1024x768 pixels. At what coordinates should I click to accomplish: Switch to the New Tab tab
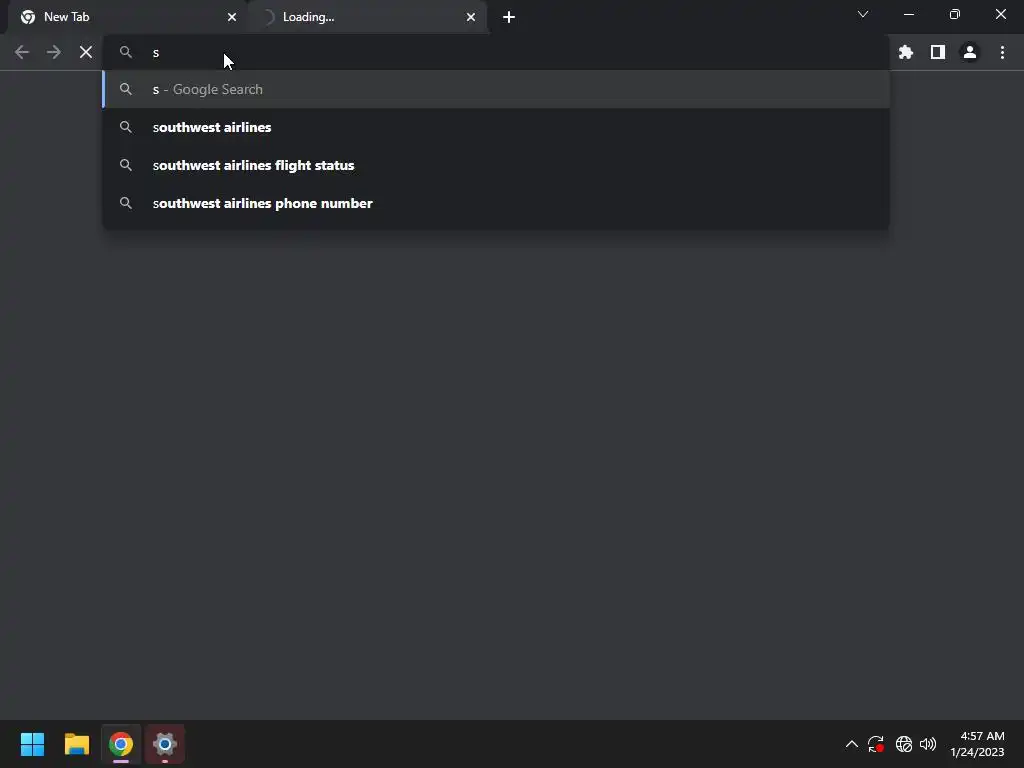pos(123,17)
